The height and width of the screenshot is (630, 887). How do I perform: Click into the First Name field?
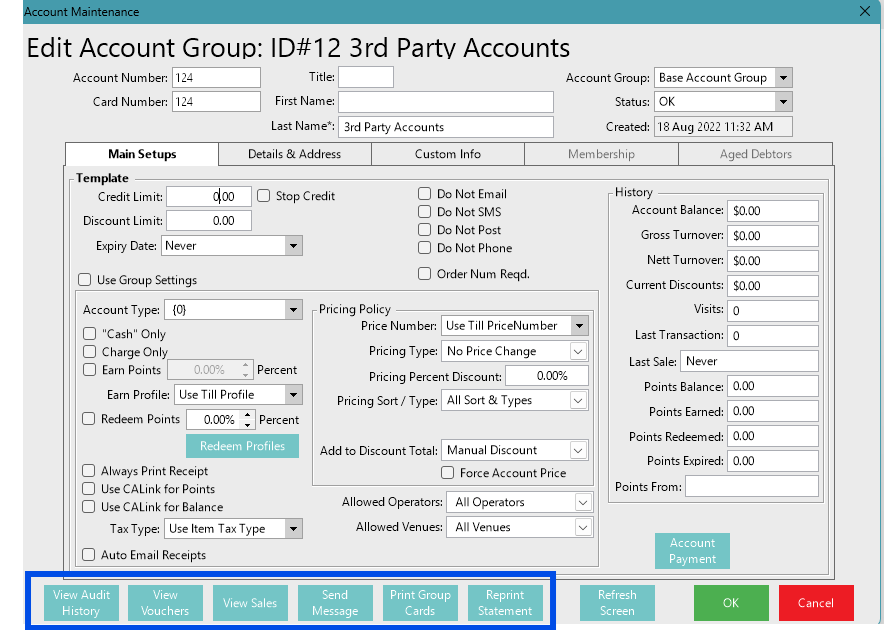click(x=445, y=102)
